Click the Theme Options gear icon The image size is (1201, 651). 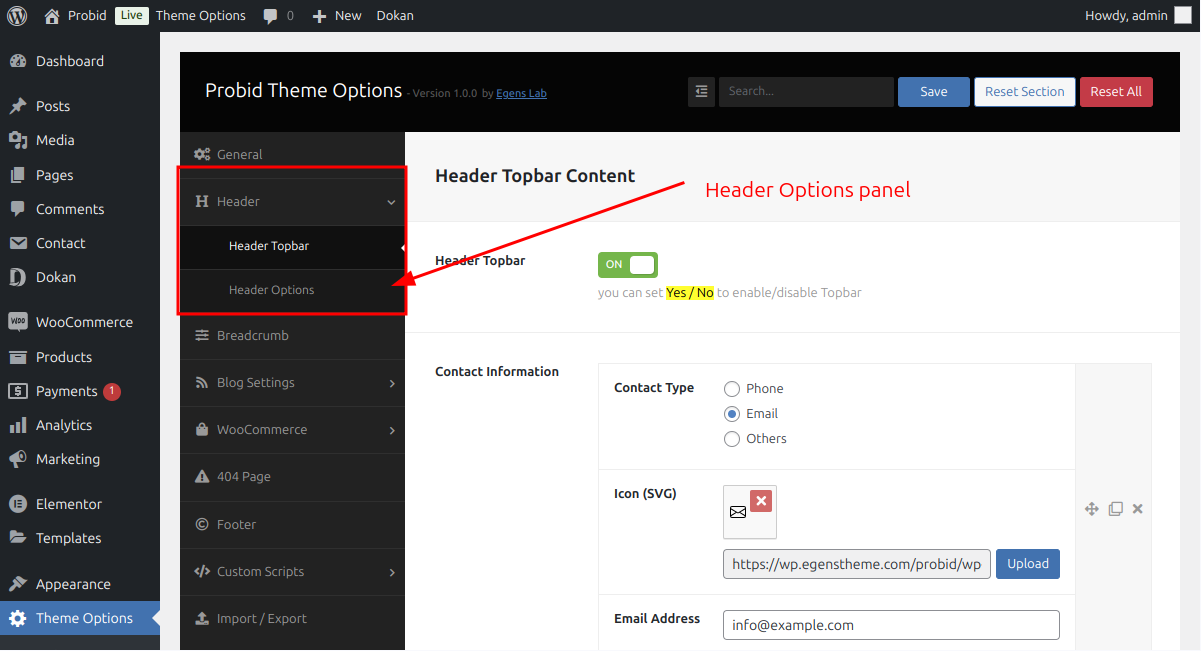pyautogui.click(x=18, y=618)
